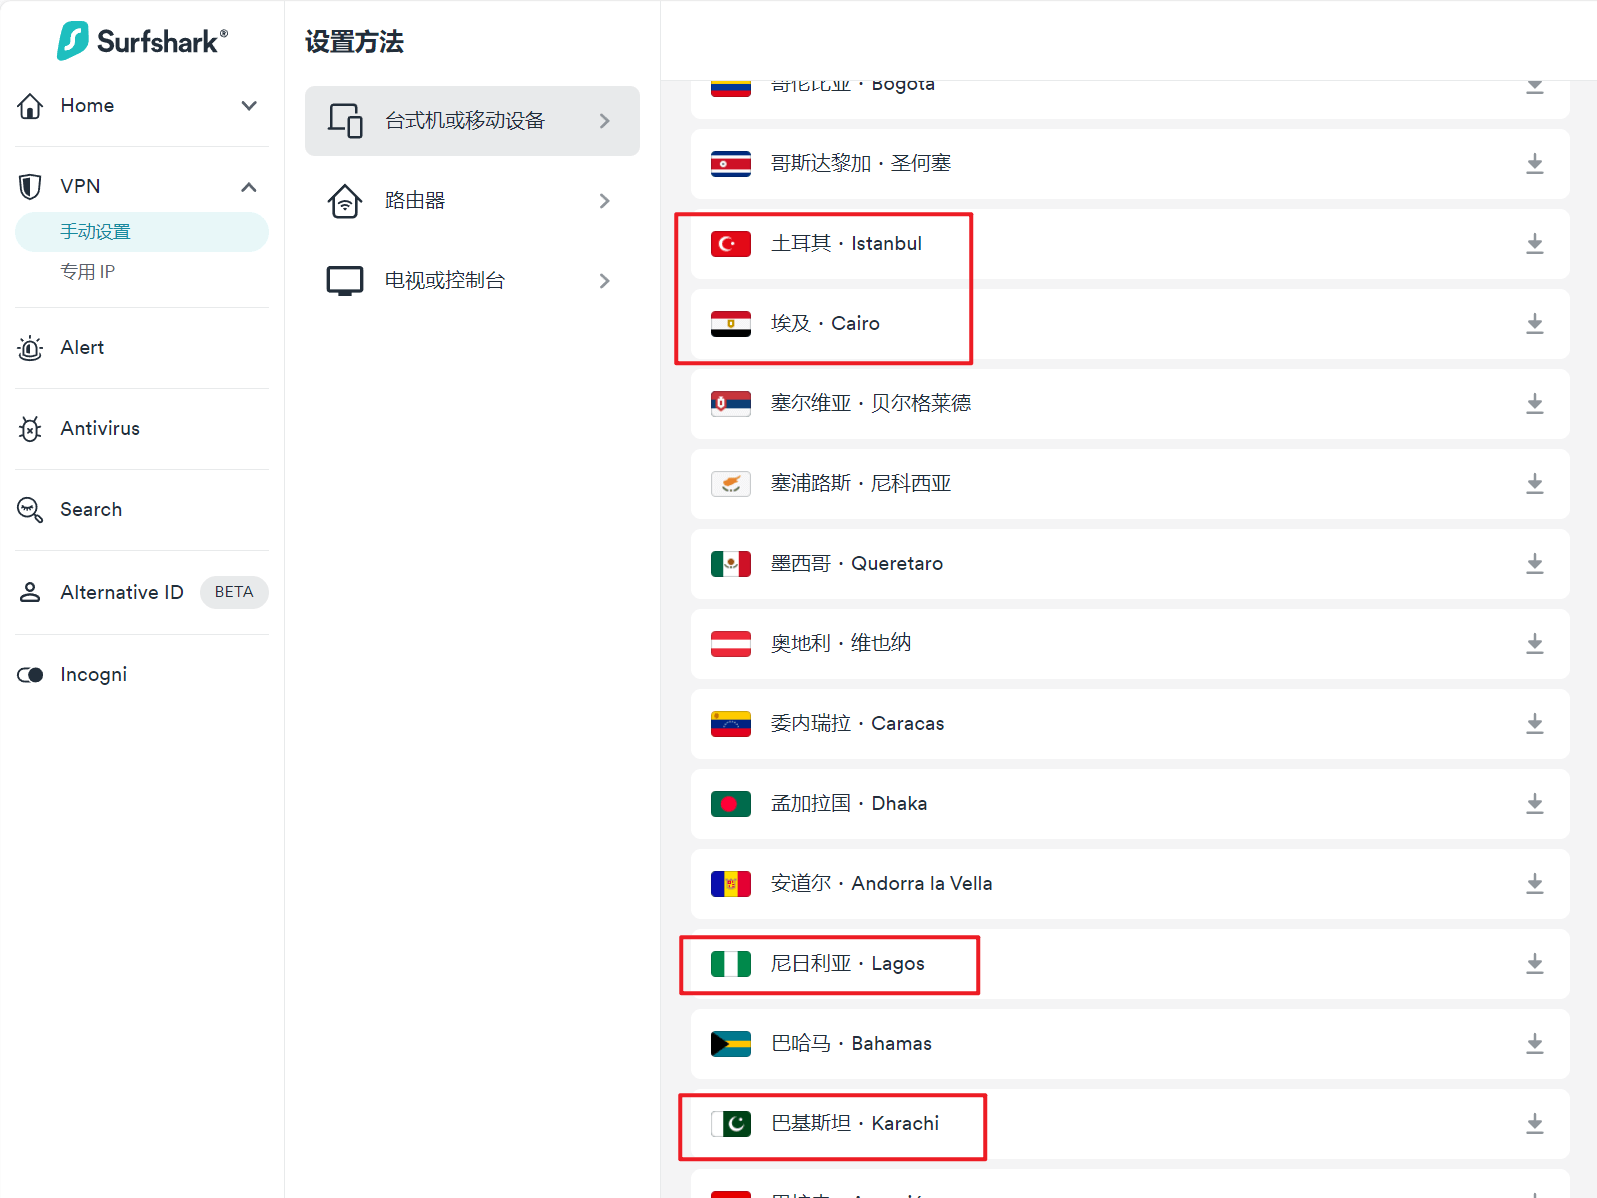Expand the Home menu chevron
This screenshot has width=1597, height=1198.
click(x=249, y=106)
